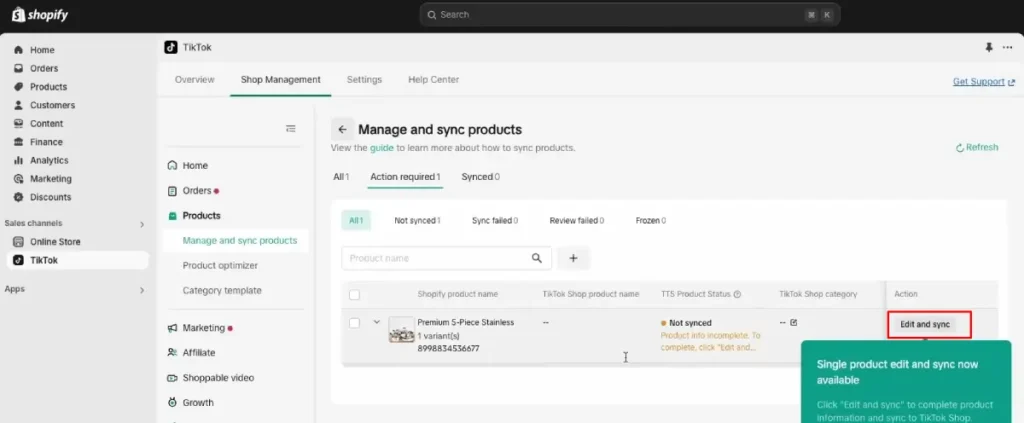
Task: Open the sync guide link
Action: tap(381, 148)
